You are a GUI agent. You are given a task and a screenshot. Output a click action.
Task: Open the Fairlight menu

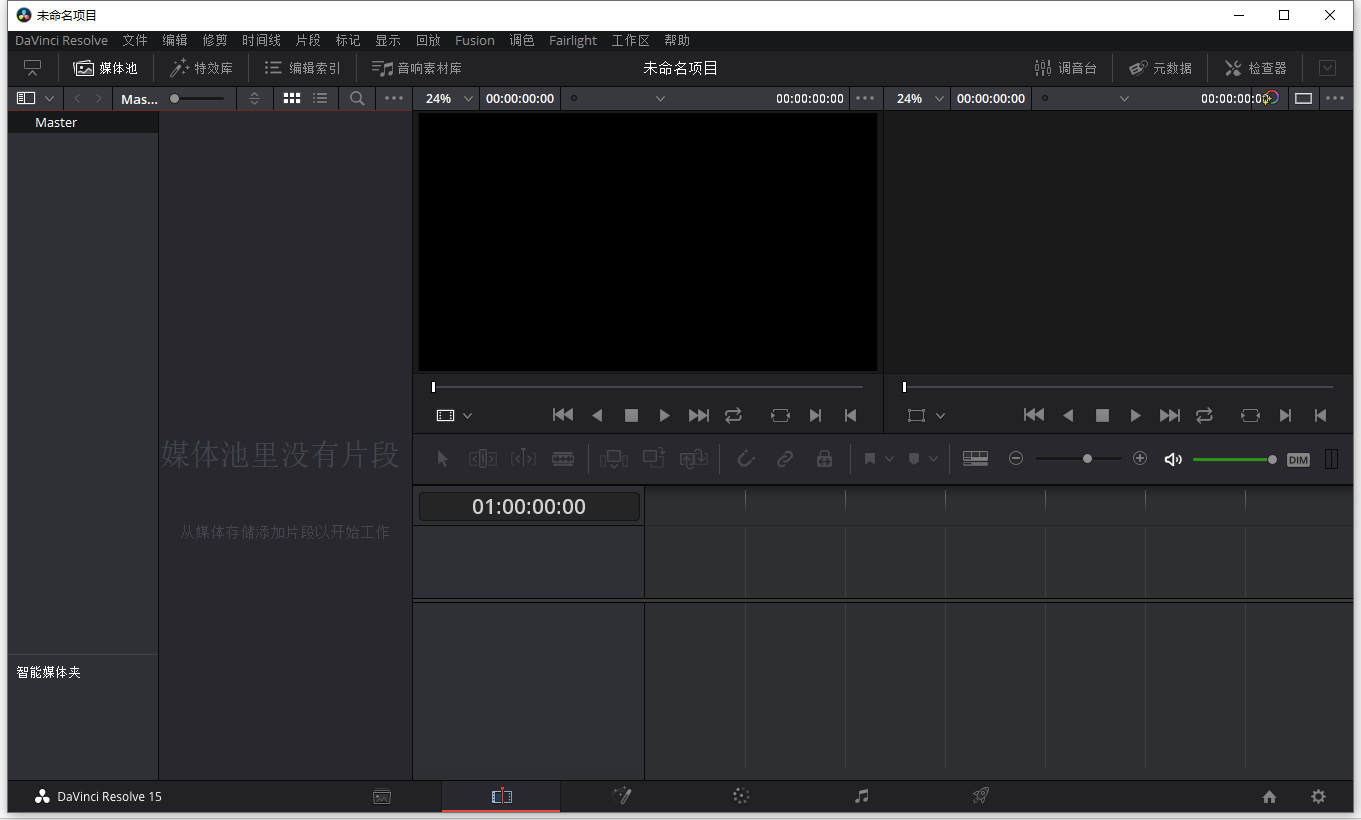click(x=573, y=40)
